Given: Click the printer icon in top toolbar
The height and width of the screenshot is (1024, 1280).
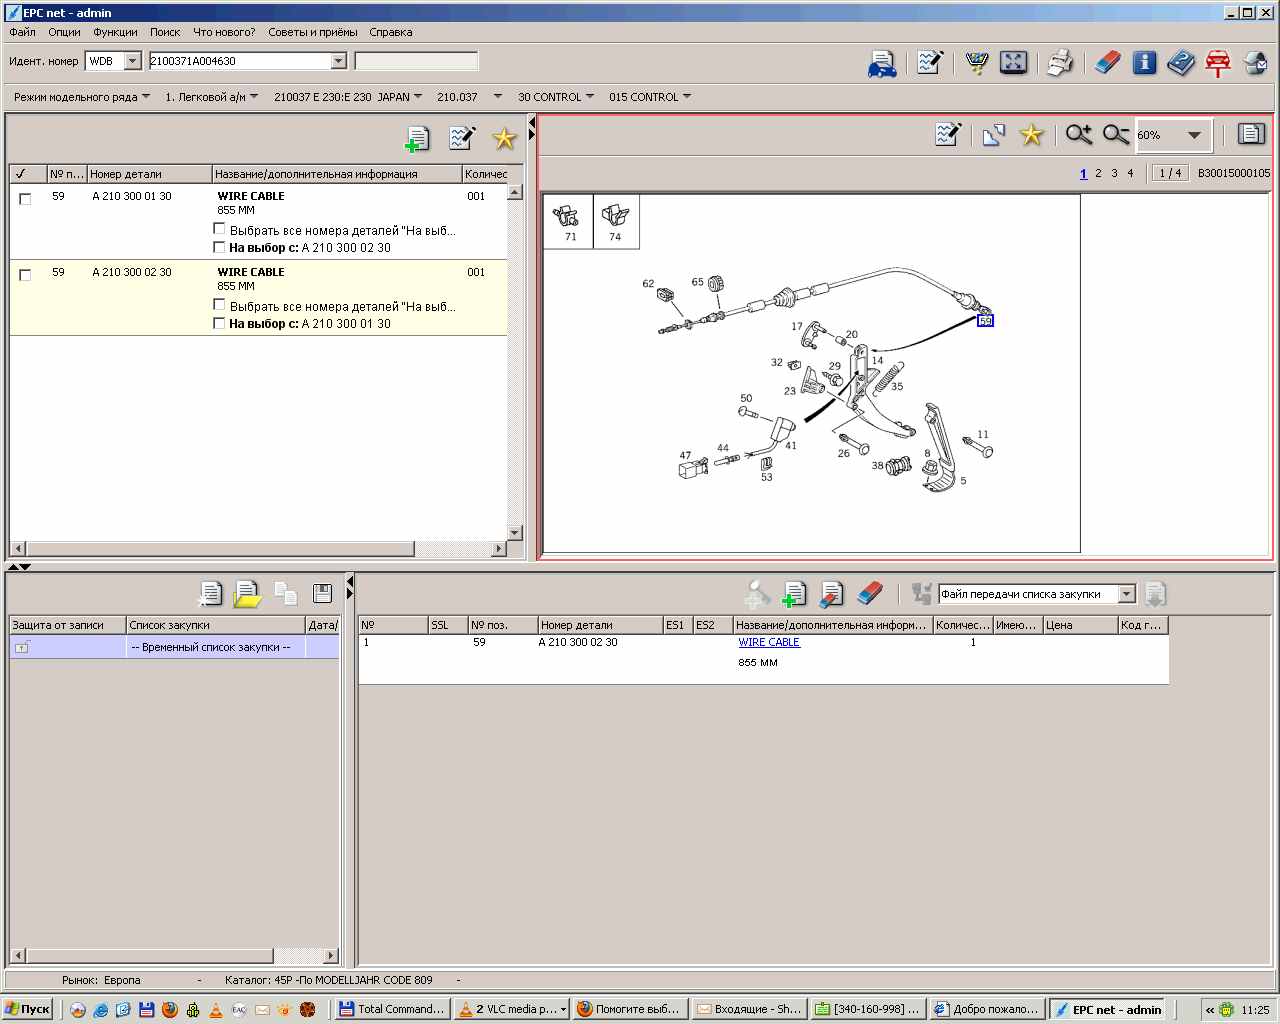Looking at the screenshot, I should point(1059,63).
